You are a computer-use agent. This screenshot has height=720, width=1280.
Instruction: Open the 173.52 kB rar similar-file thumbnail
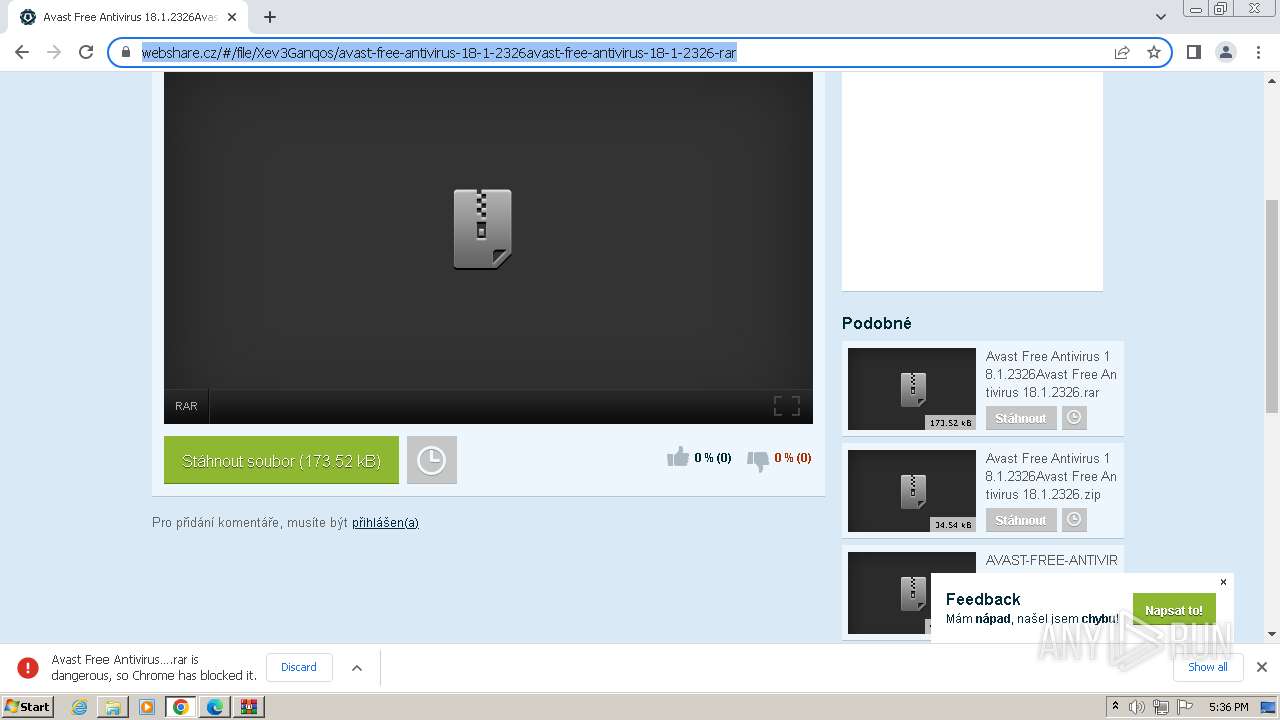pos(912,389)
